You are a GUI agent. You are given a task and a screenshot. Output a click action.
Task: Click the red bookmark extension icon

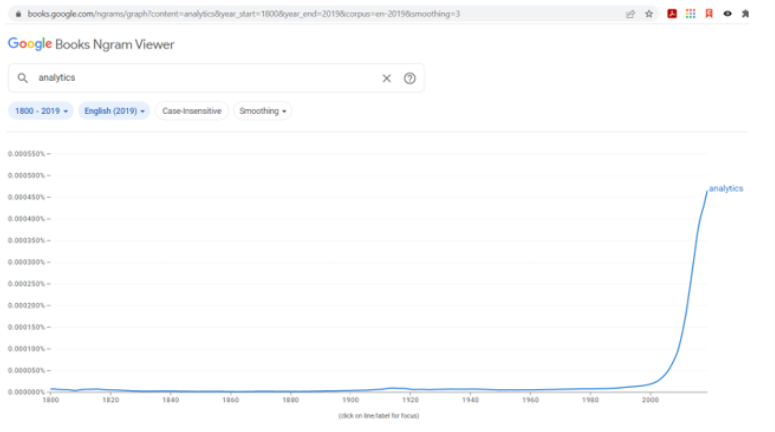709,14
